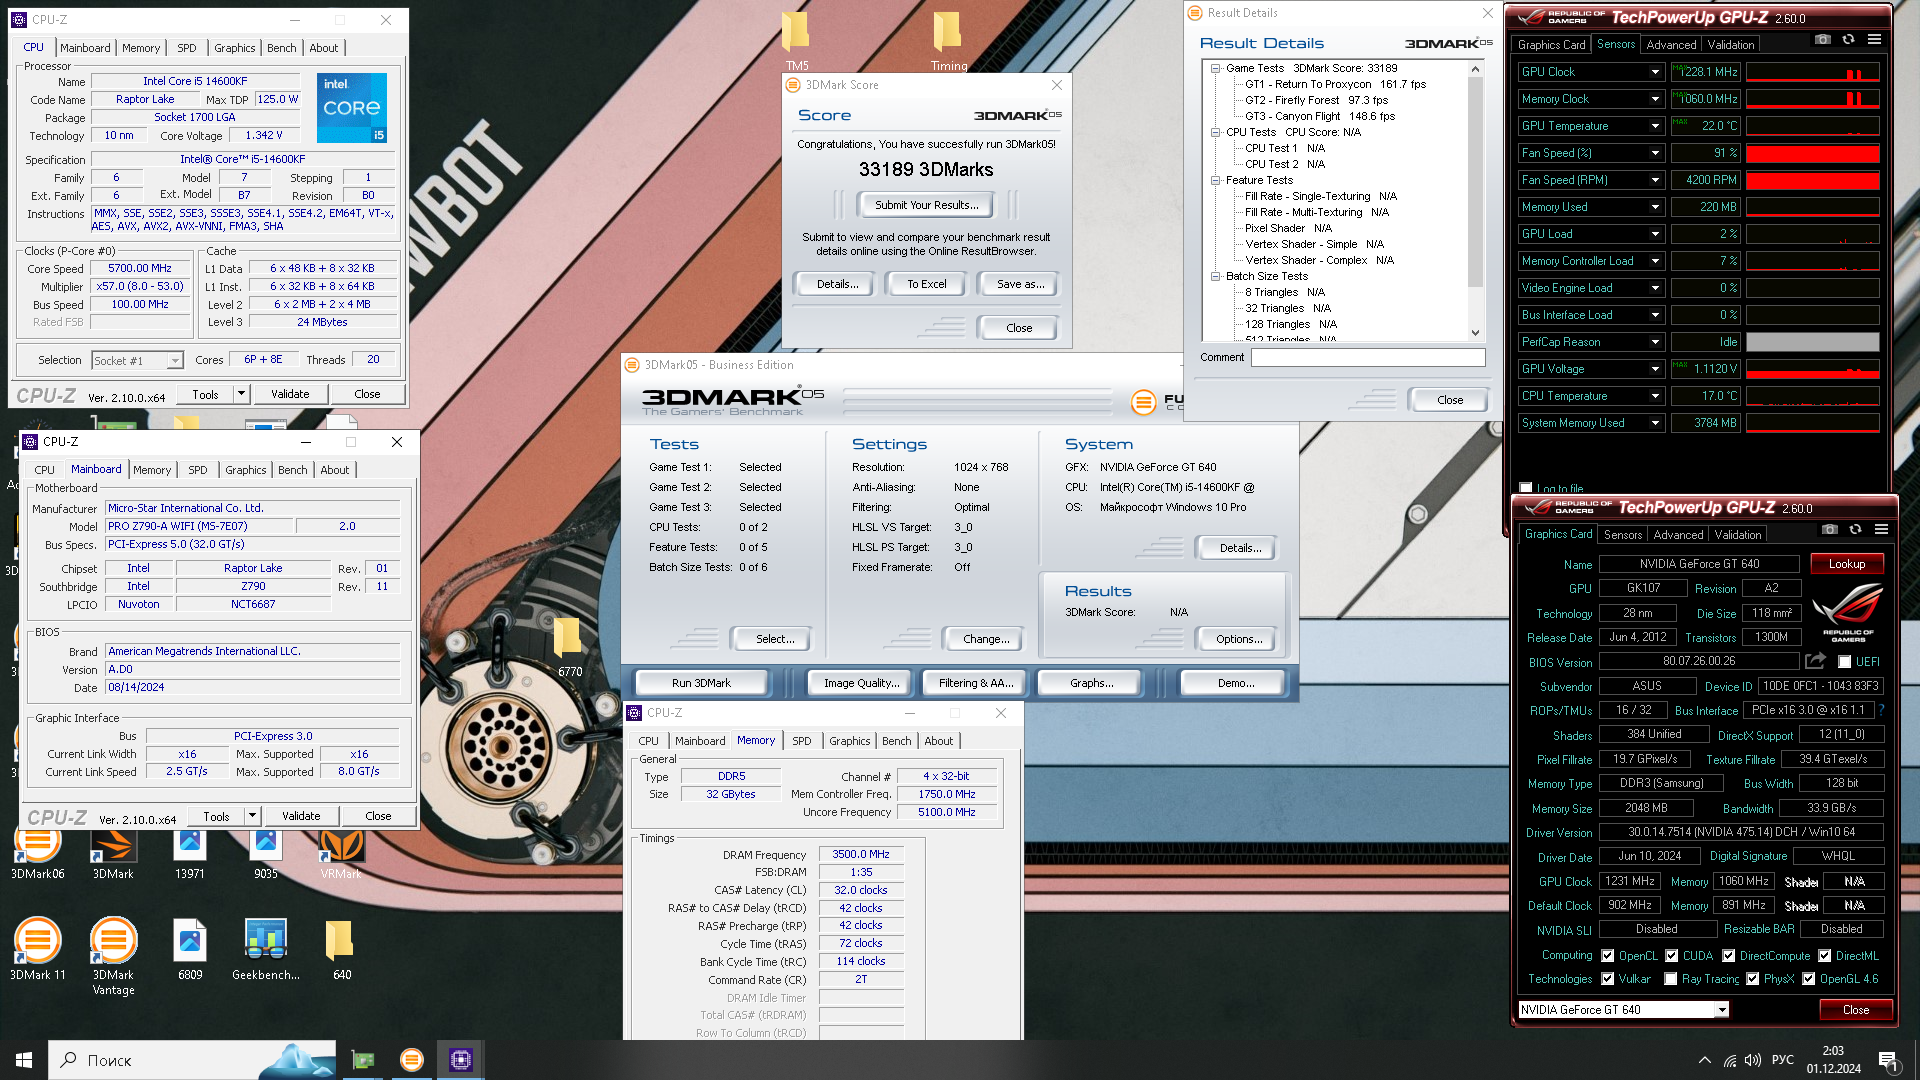1920x1080 pixels.
Task: Open the Graphics tab in CPU-Z Memory window
Action: pos(849,741)
